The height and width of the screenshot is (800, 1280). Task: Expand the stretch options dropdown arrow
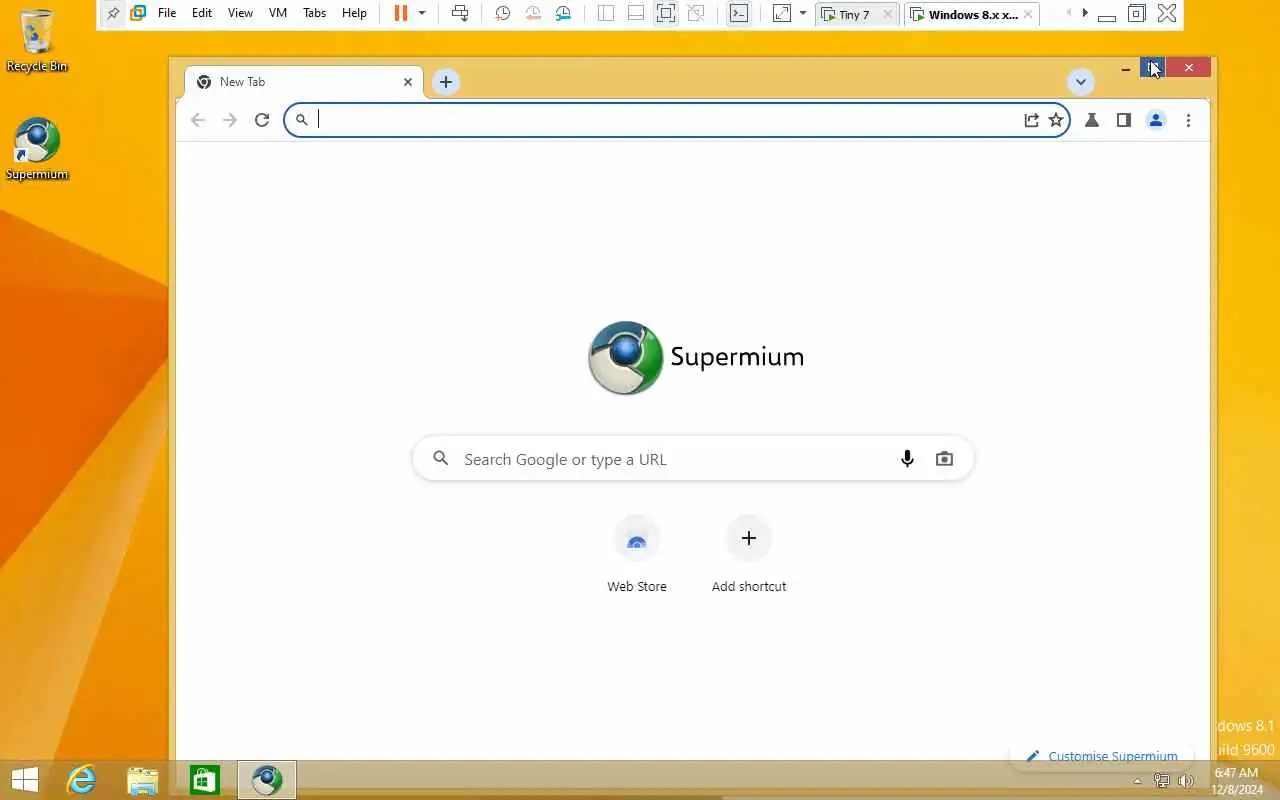pos(802,13)
